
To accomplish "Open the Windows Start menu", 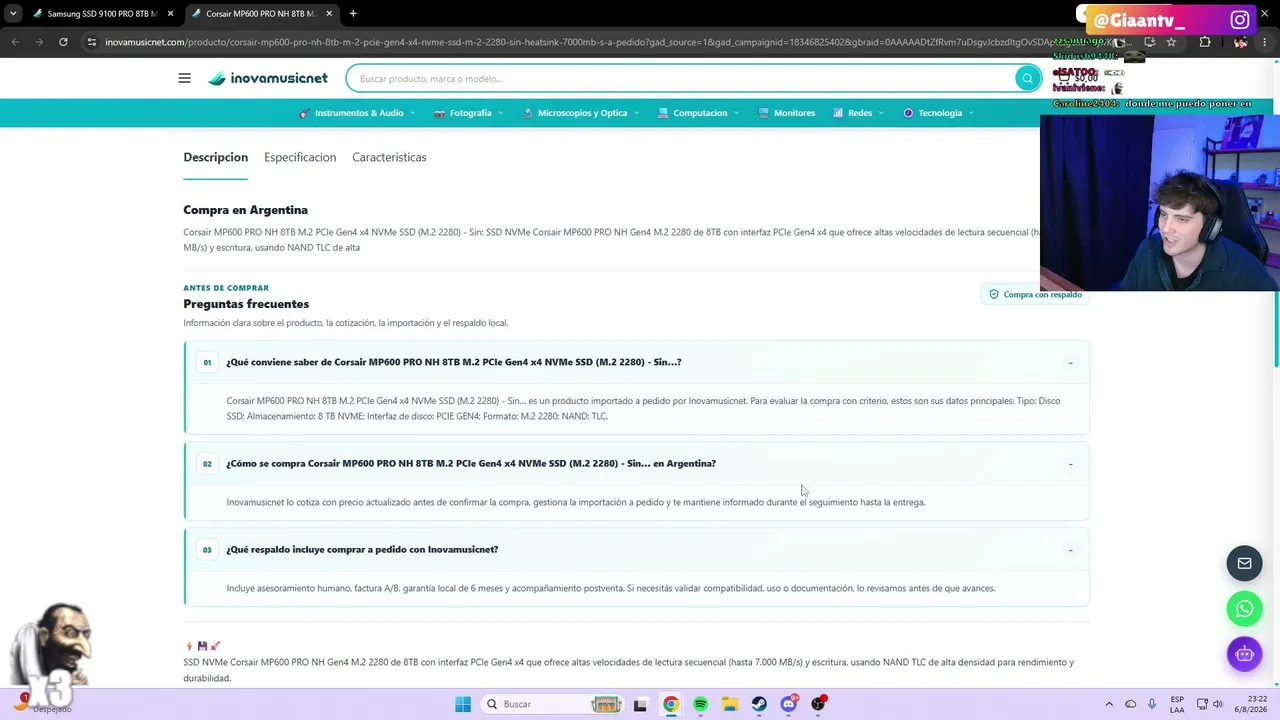I will [x=463, y=704].
